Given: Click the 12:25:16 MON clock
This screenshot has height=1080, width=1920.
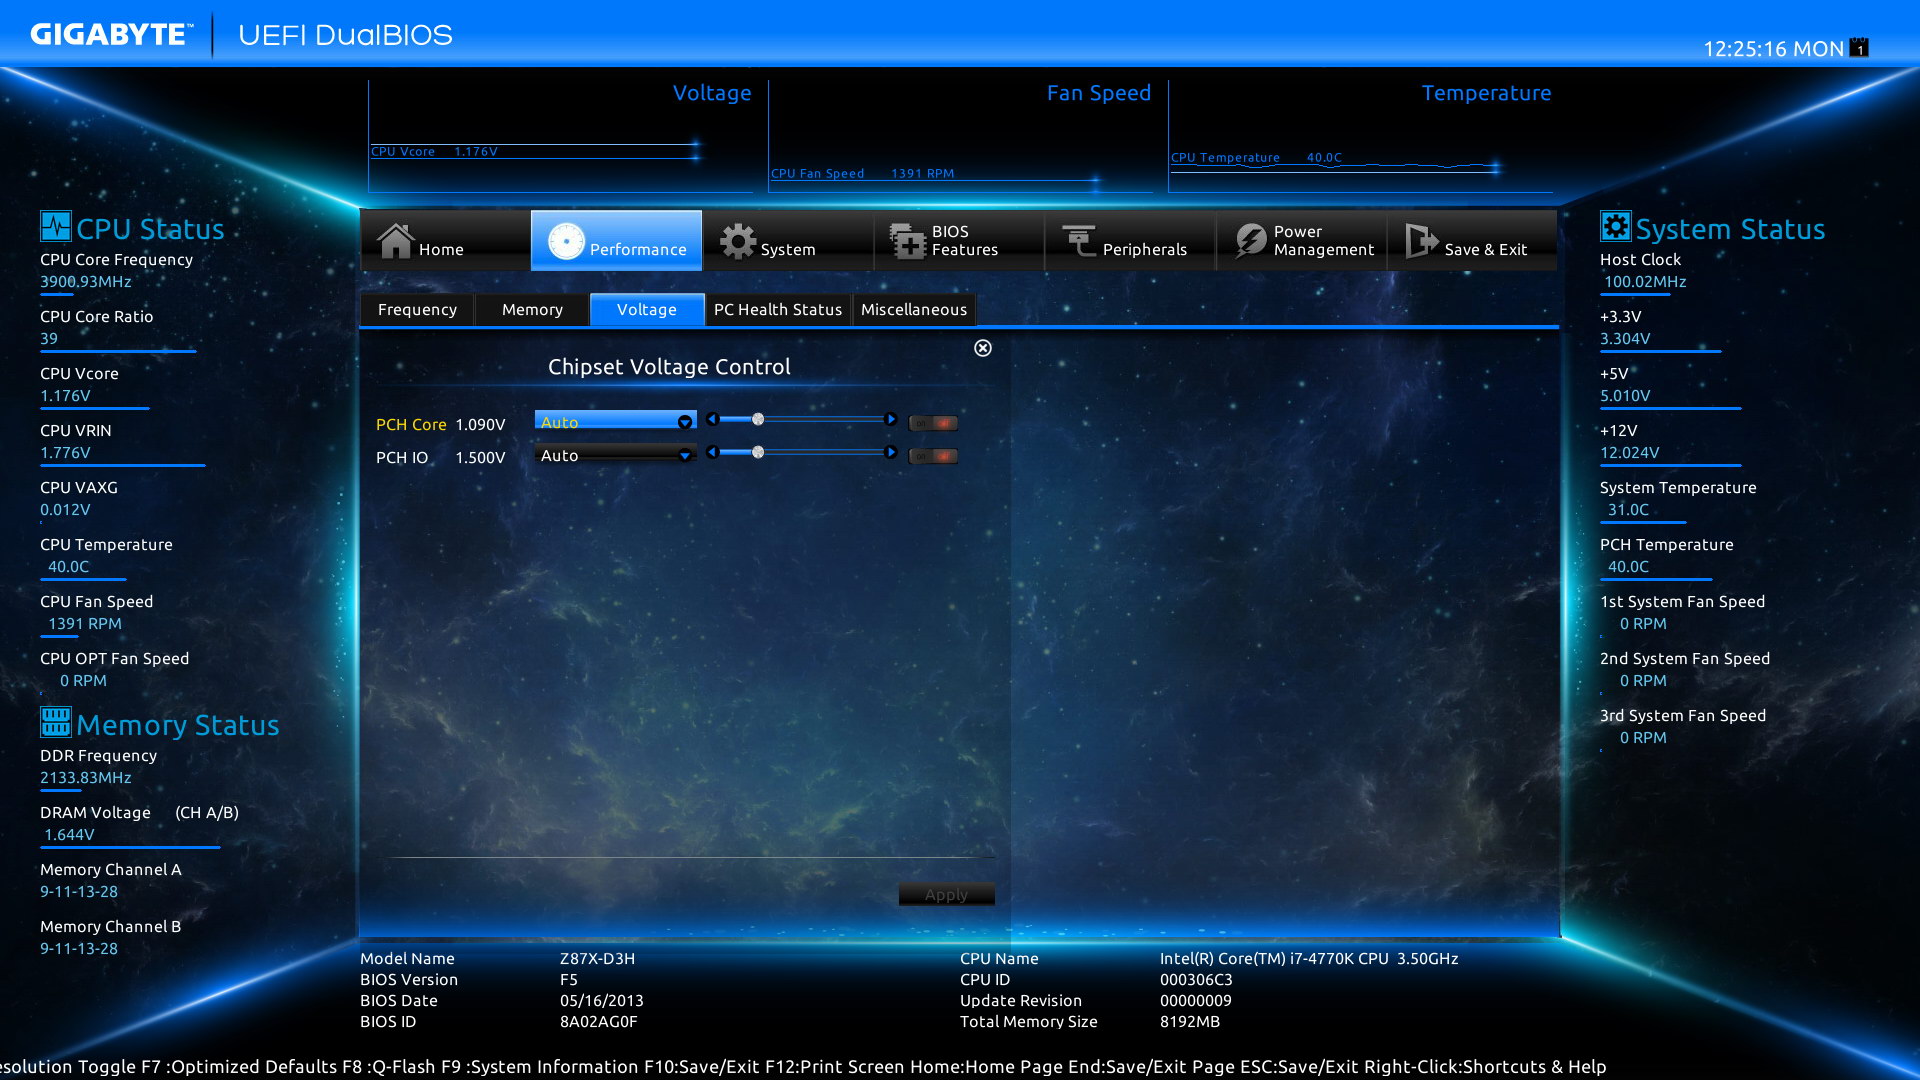Looking at the screenshot, I should click(1773, 49).
